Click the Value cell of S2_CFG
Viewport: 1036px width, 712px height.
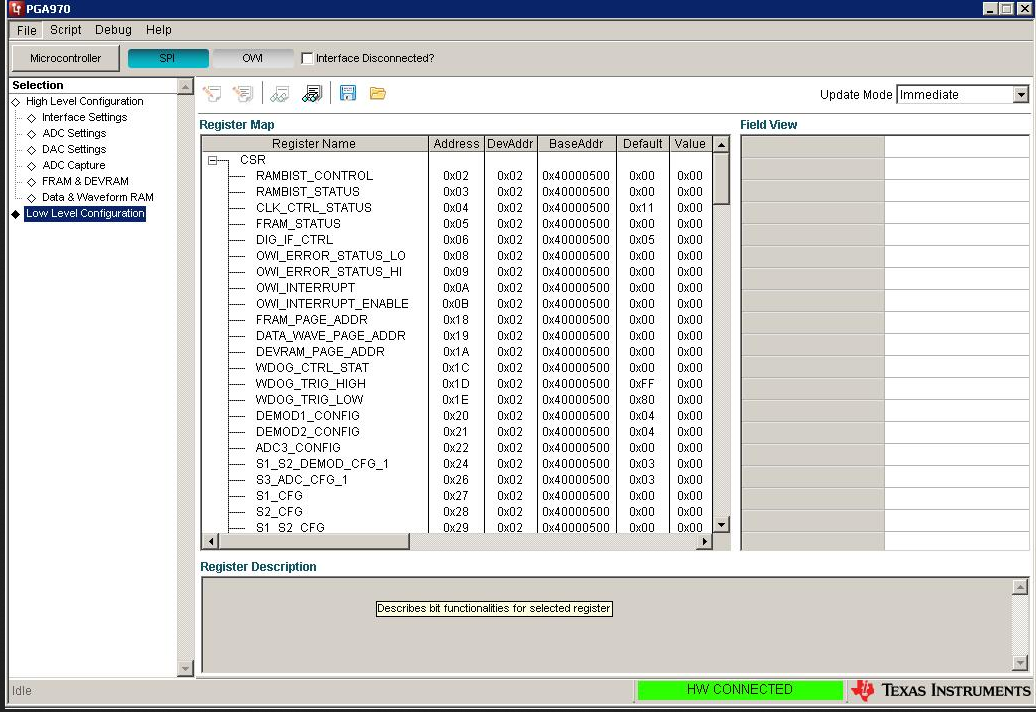[690, 512]
